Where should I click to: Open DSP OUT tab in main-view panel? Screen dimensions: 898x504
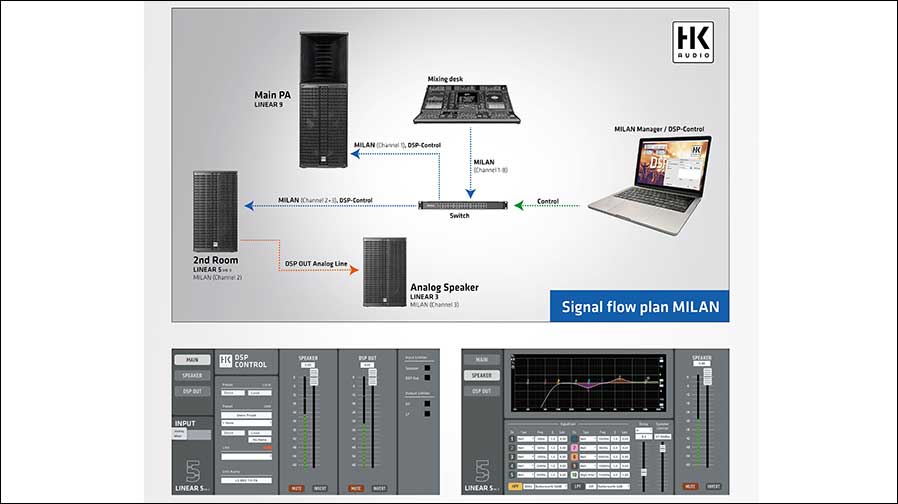pyautogui.click(x=192, y=391)
